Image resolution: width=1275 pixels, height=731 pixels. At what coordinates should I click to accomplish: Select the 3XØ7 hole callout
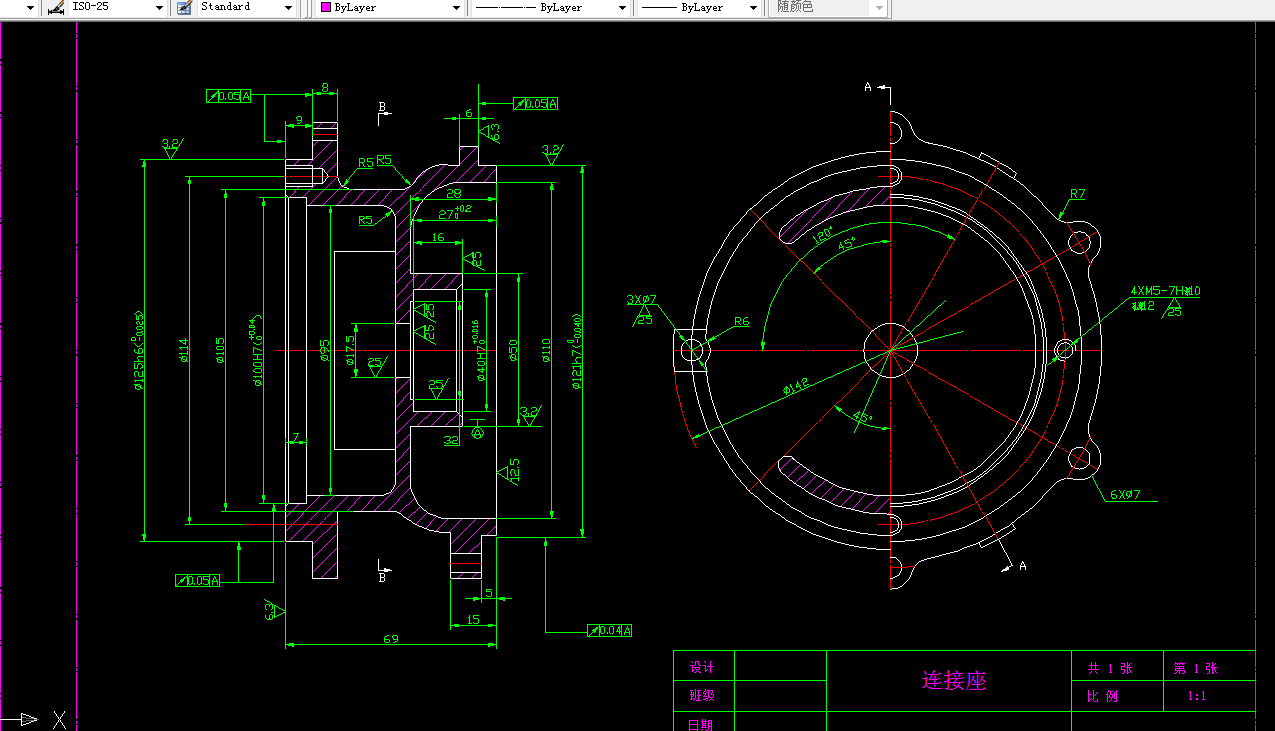click(639, 299)
